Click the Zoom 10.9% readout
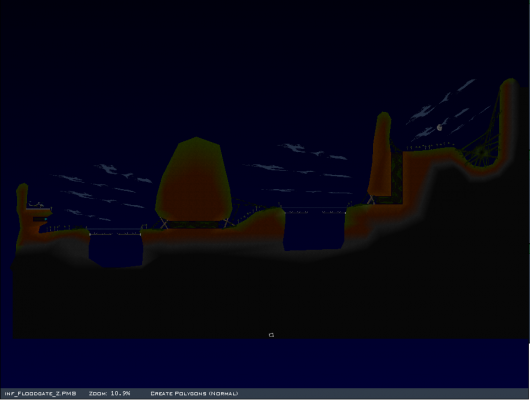Viewport: 530px width, 400px height. point(110,394)
